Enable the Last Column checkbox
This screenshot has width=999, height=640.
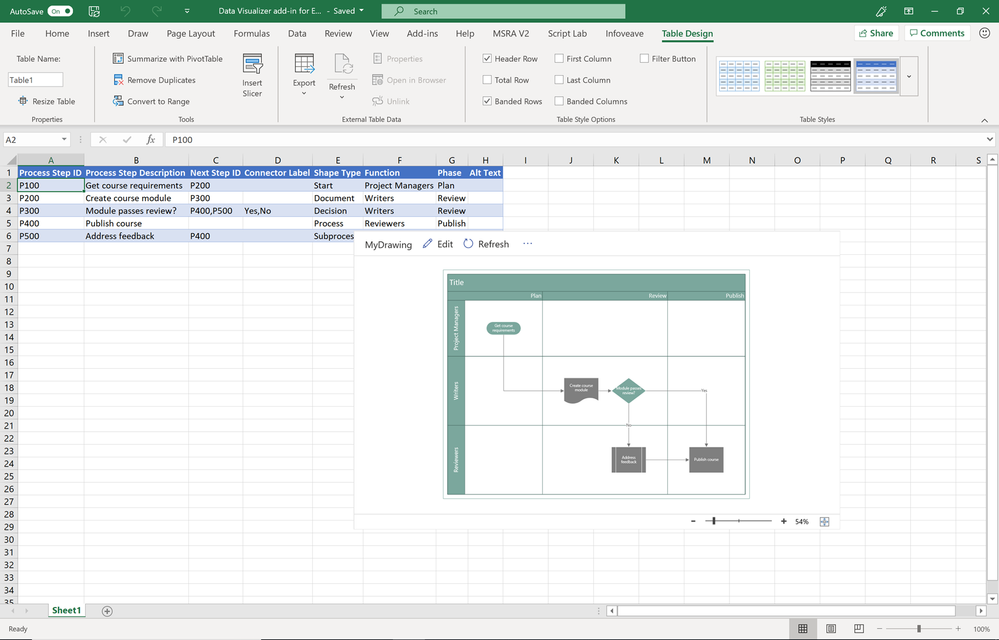(x=559, y=80)
